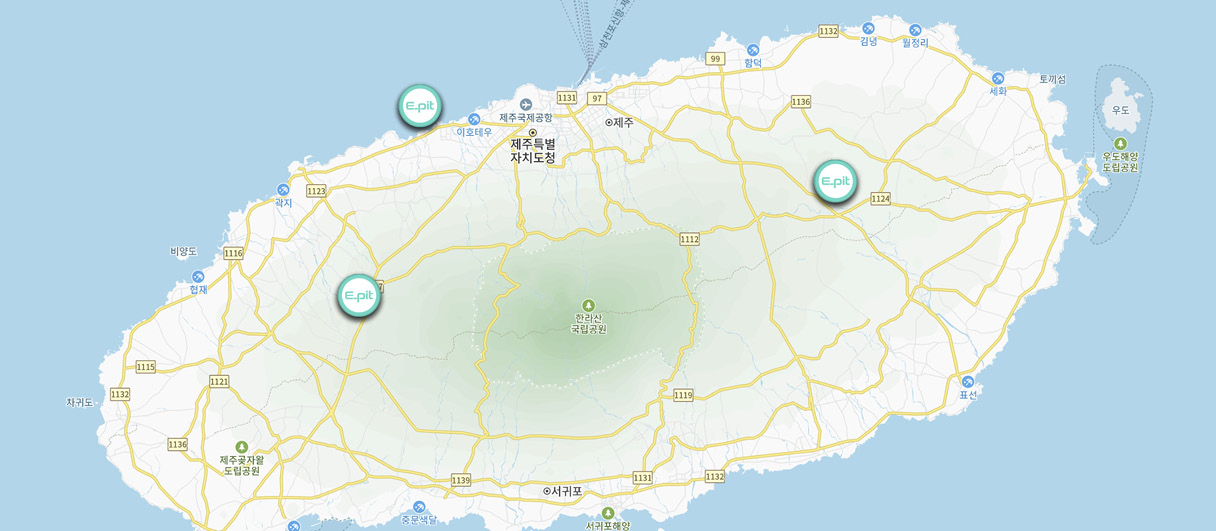Select the 곽지 beach icon

[283, 189]
